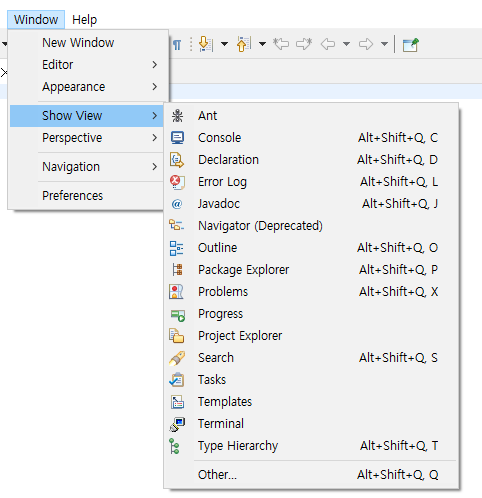Click the Alt+Shift+Q, D shortcut text
This screenshot has height=498, width=482.
click(398, 160)
